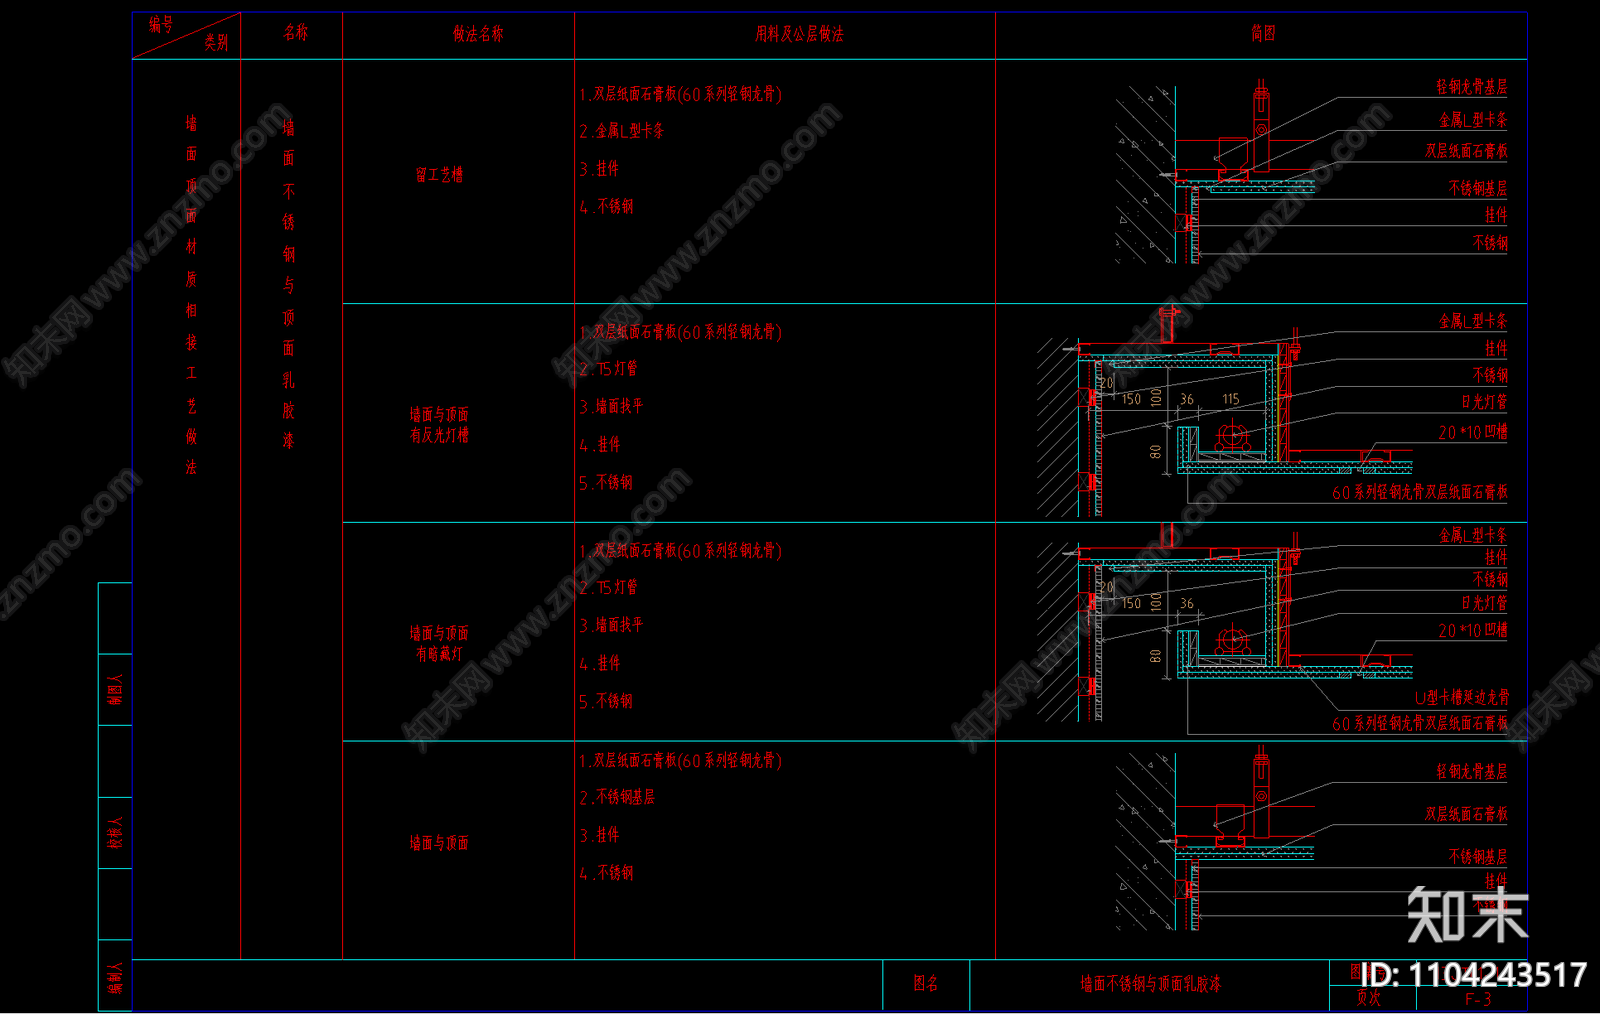The image size is (1600, 1014).
Task: Click the '轻钢龙骨基层' label in the bottom diagram
Action: [x=1471, y=772]
